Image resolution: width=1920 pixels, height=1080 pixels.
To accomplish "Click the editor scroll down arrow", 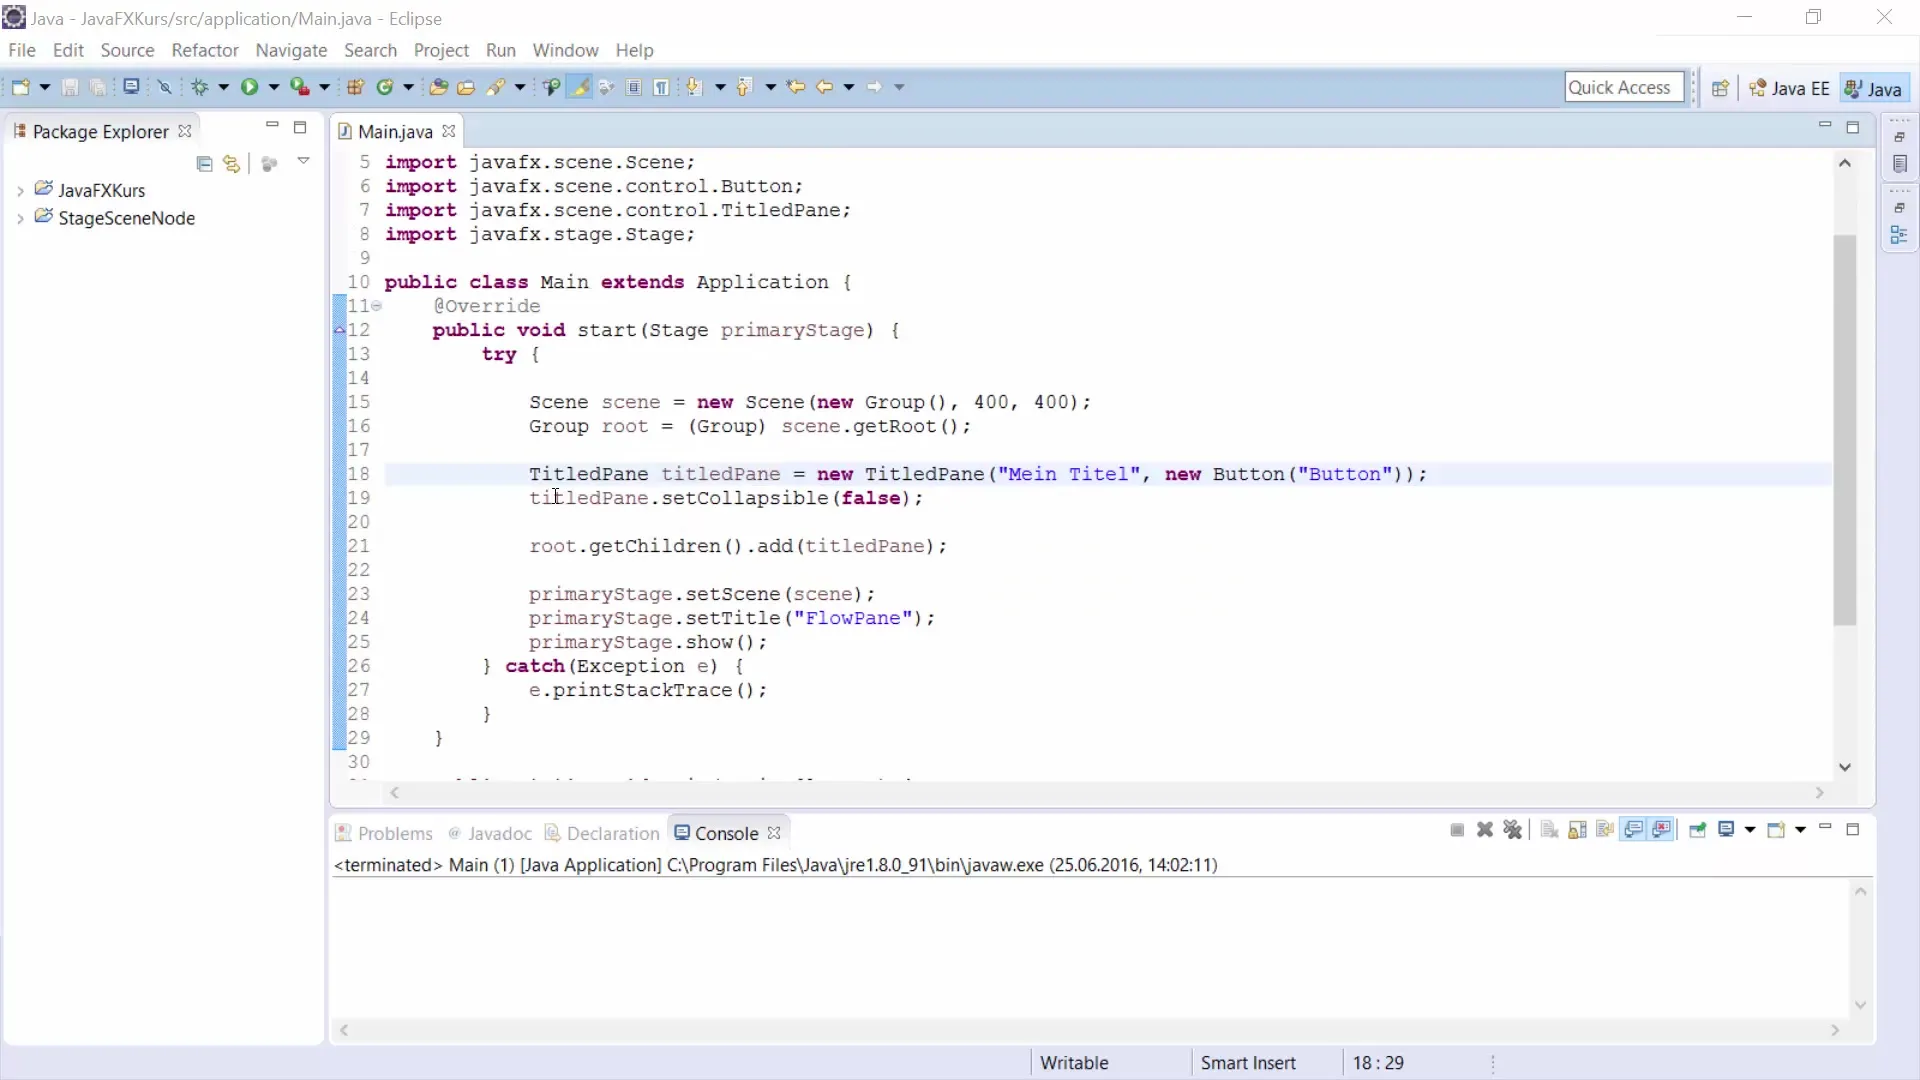I will [1845, 767].
